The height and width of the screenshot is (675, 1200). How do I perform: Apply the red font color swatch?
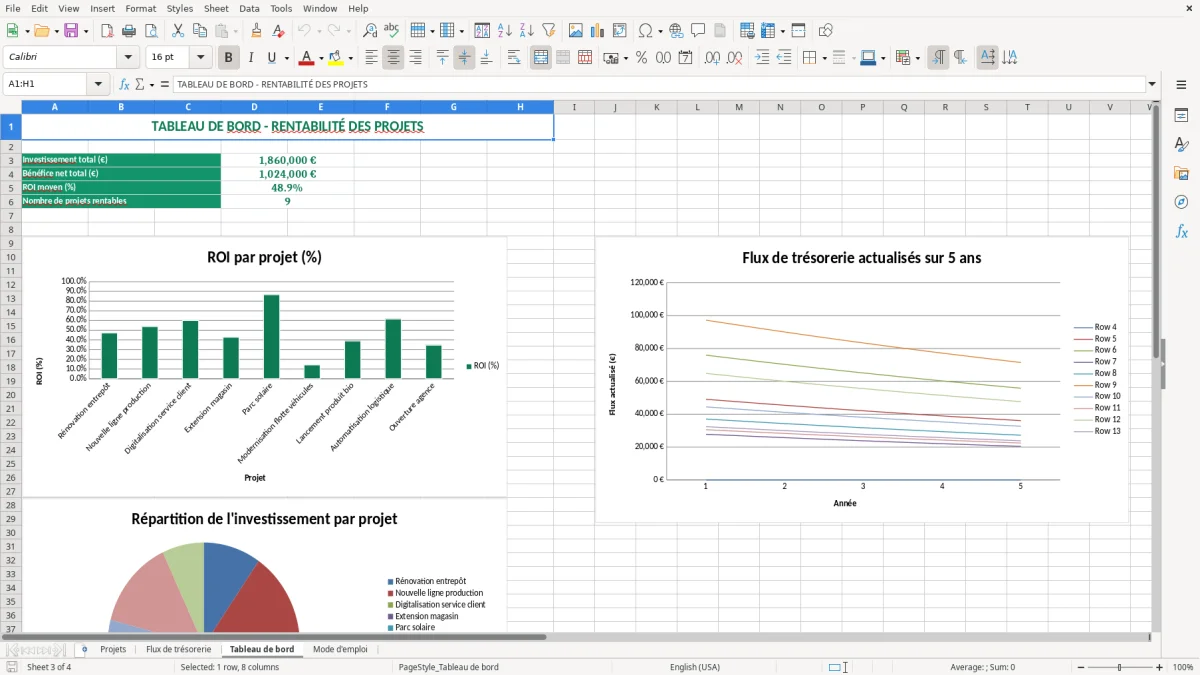click(x=307, y=58)
